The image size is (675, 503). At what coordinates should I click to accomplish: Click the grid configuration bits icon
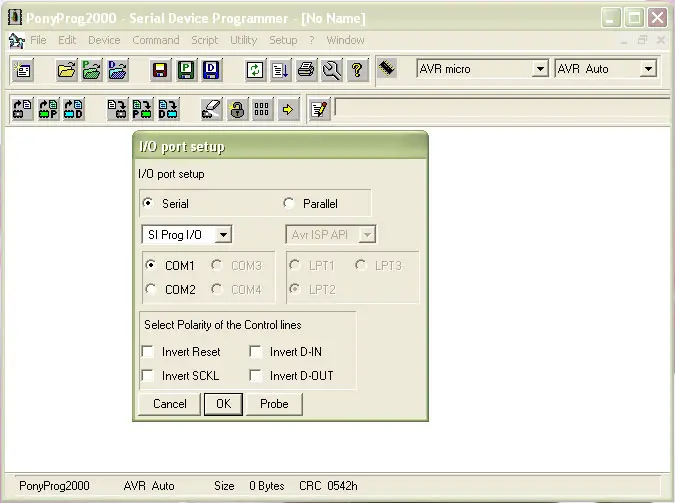262,109
